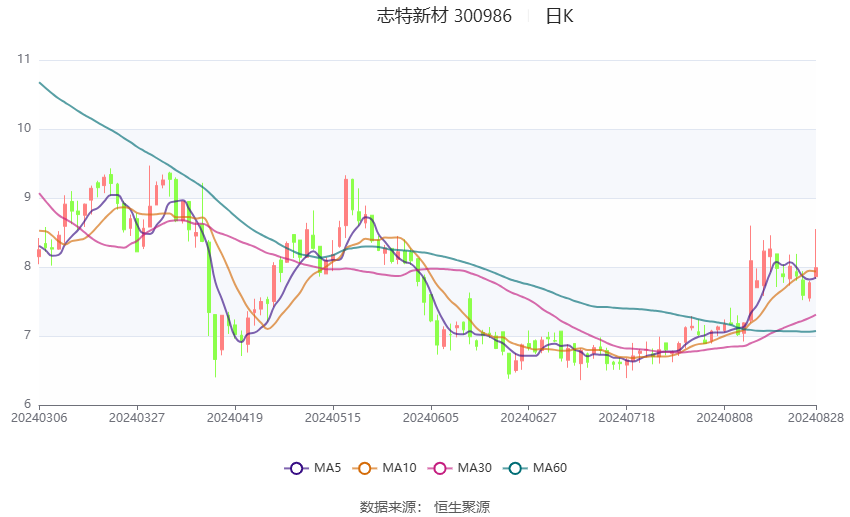This screenshot has height=517, width=850.
Task: Click the 20240605 date axis label
Action: (430, 418)
